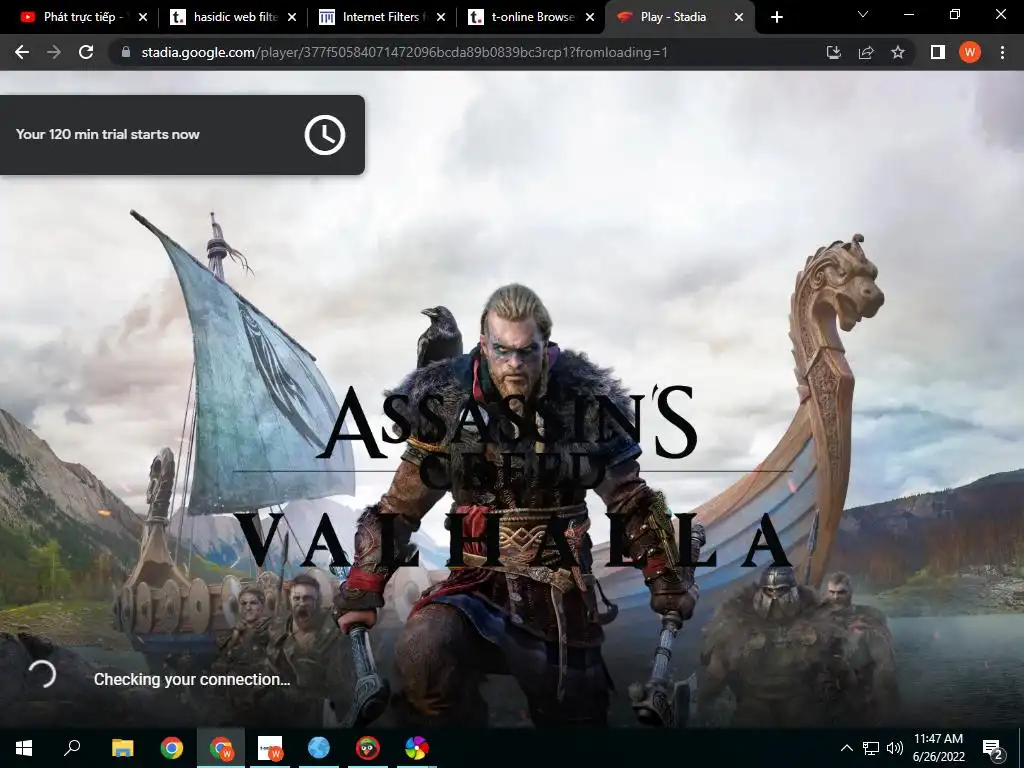This screenshot has height=768, width=1024.
Task: Open the red-green bird app in the taskbar
Action: 368,748
